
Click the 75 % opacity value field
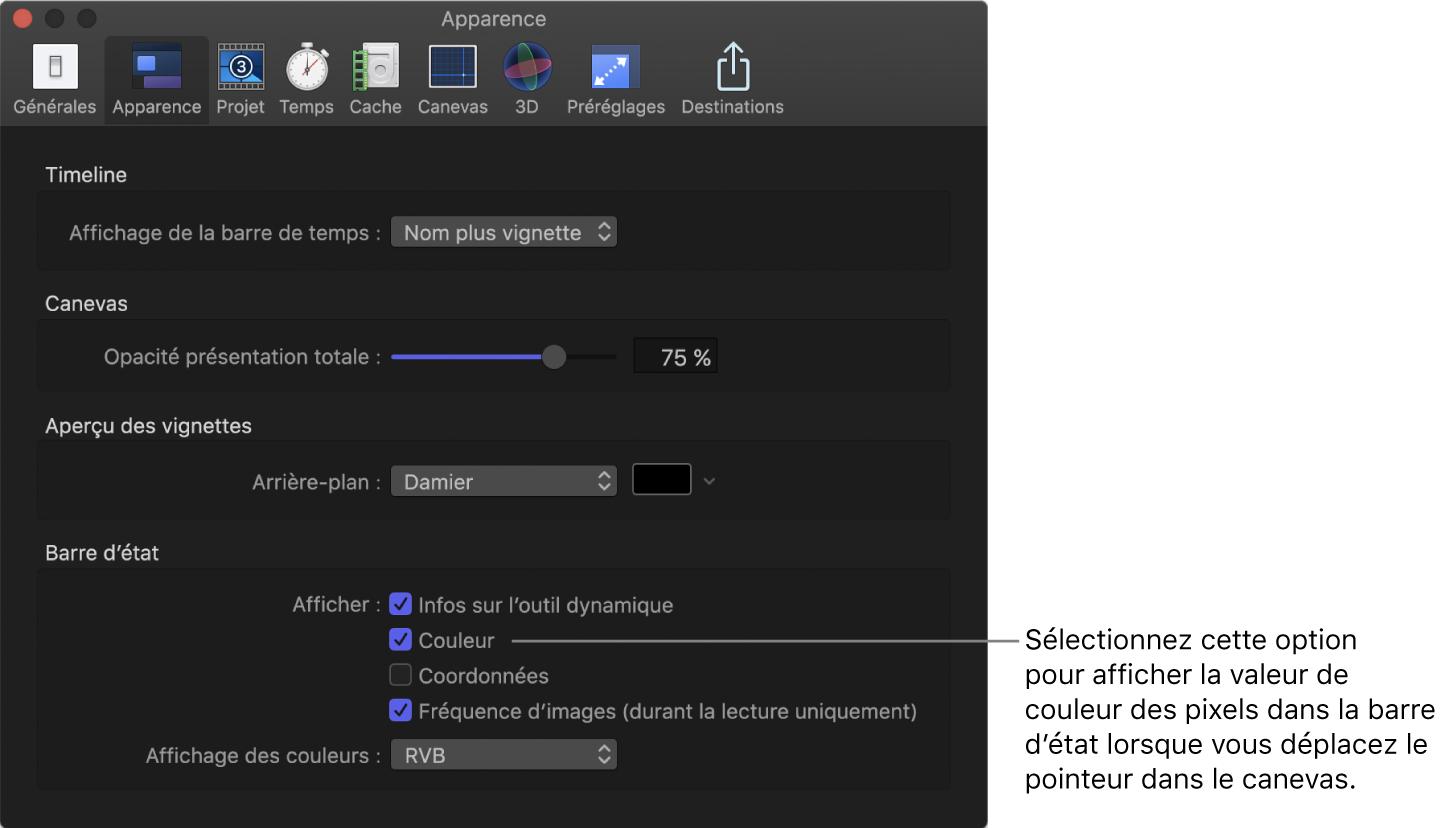pos(676,357)
